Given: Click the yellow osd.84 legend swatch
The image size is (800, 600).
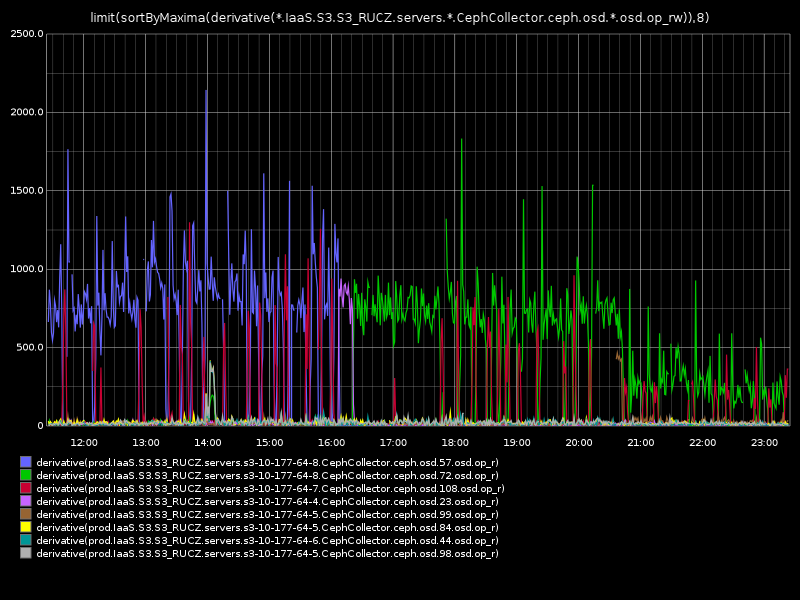Looking at the screenshot, I should point(26,527).
